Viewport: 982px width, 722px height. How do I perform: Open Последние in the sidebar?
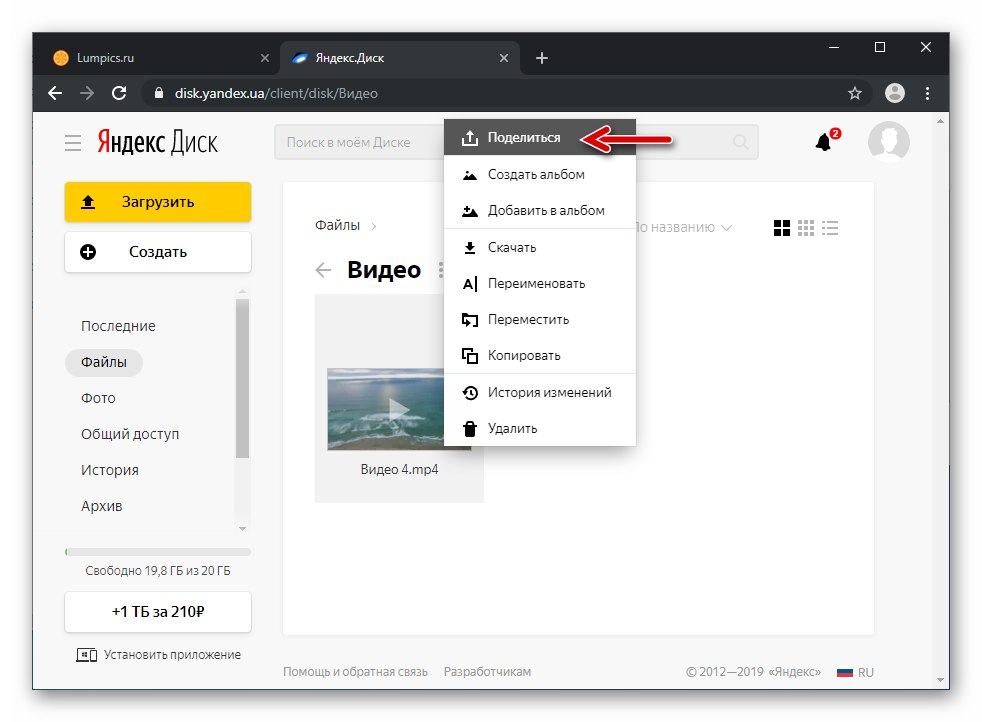tap(118, 326)
